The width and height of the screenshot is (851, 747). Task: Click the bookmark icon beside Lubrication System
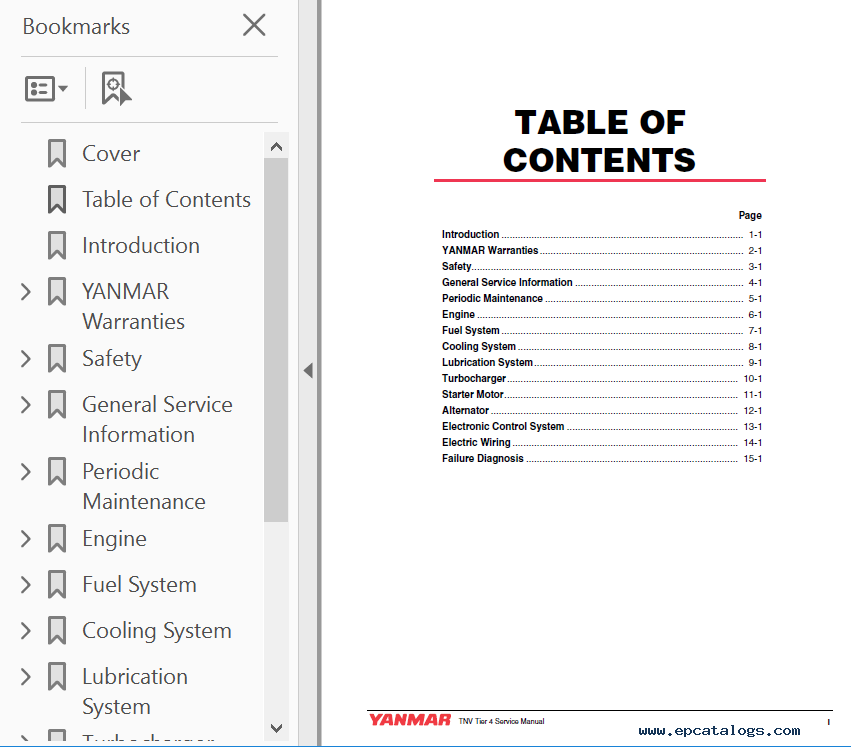click(57, 677)
